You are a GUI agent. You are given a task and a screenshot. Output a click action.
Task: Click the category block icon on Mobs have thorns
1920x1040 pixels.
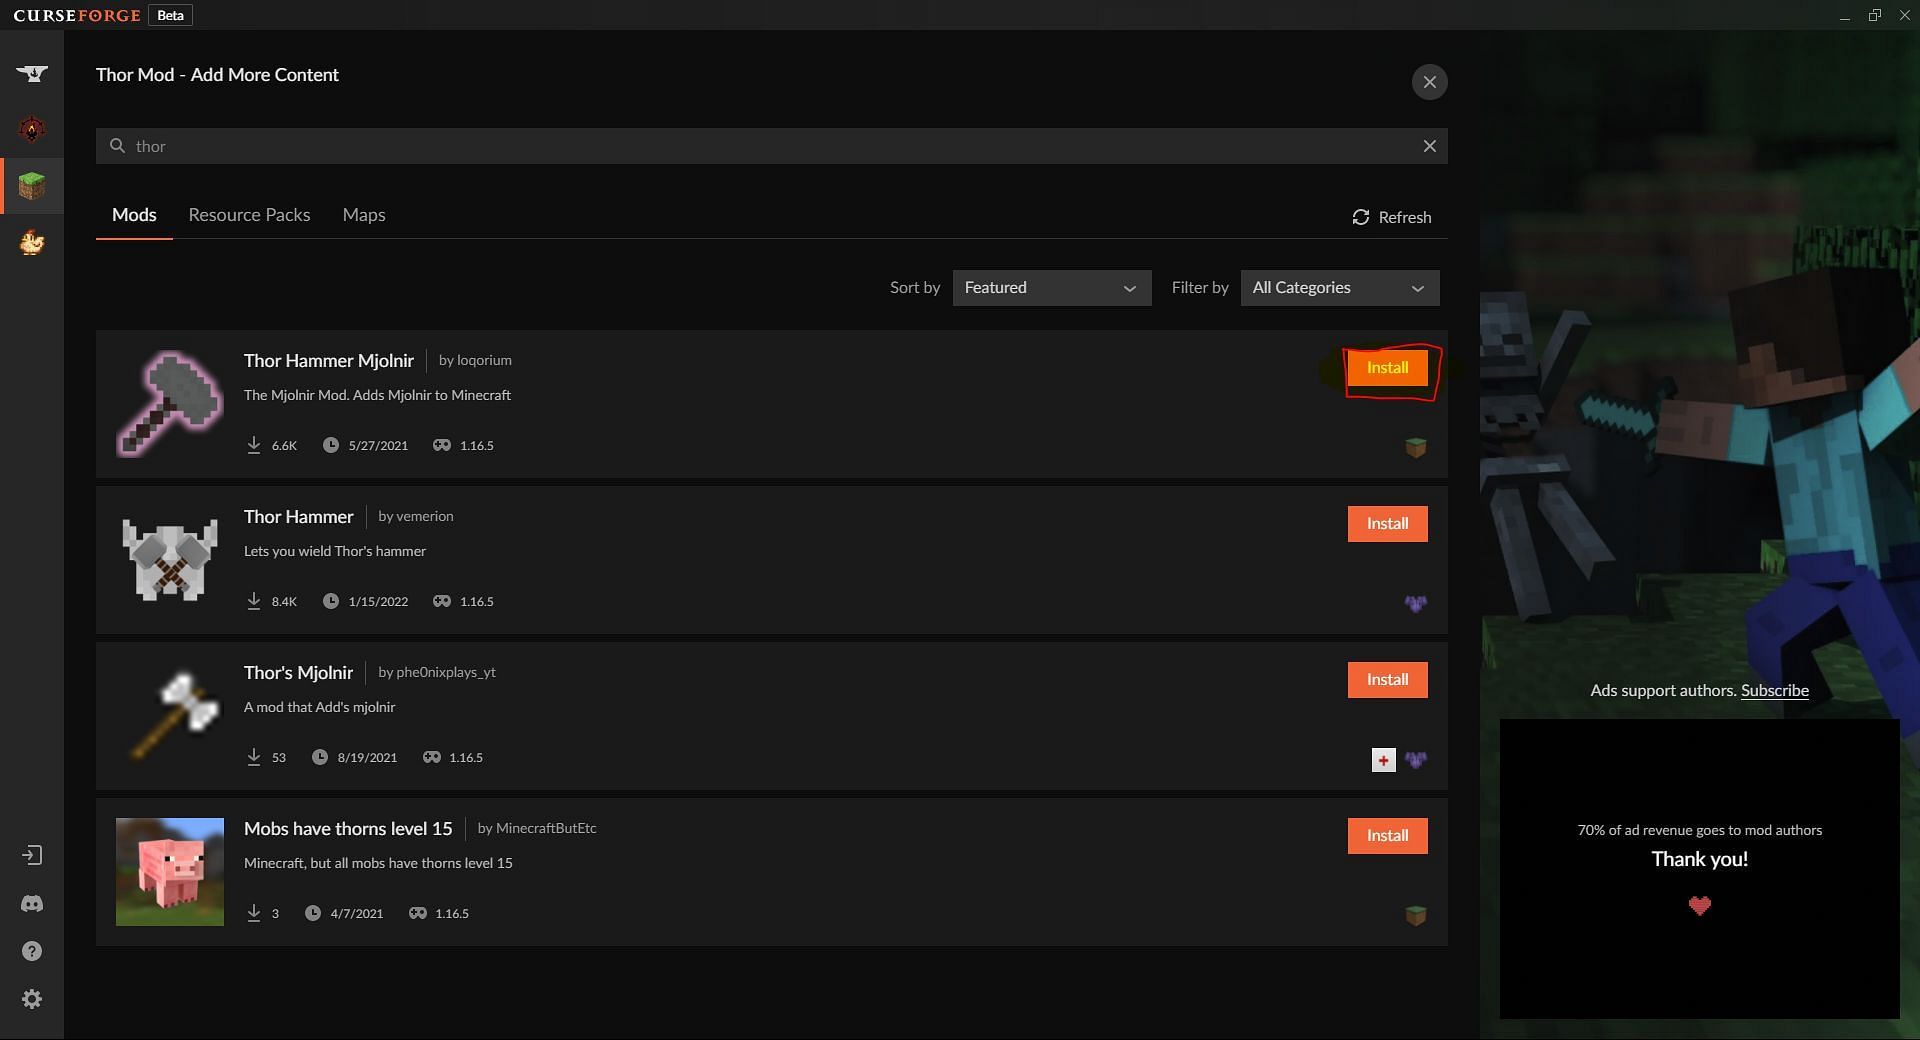pyautogui.click(x=1416, y=916)
